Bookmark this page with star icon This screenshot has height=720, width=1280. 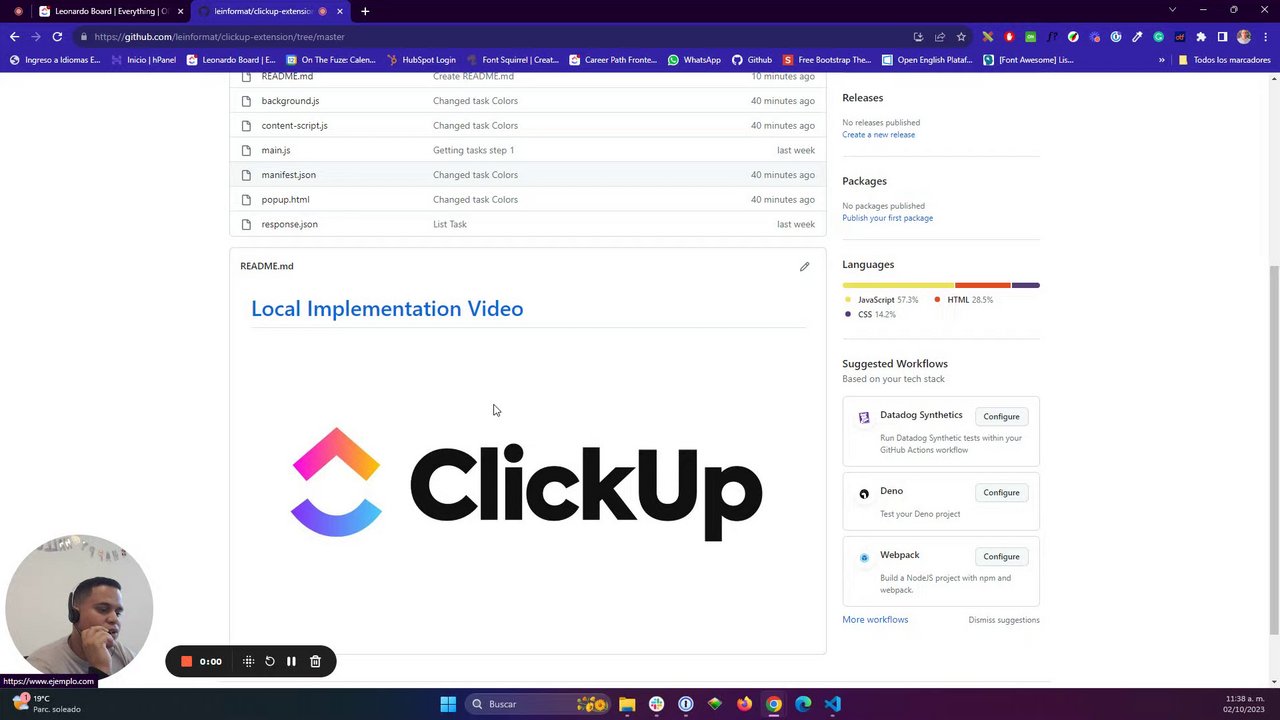pos(961,37)
